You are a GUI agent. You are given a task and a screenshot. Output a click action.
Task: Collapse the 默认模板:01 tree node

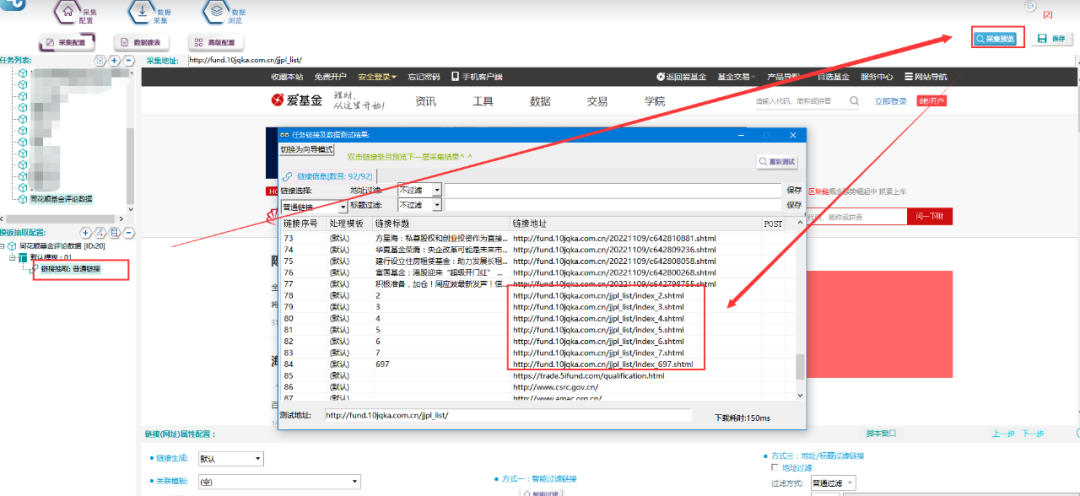(x=12, y=257)
